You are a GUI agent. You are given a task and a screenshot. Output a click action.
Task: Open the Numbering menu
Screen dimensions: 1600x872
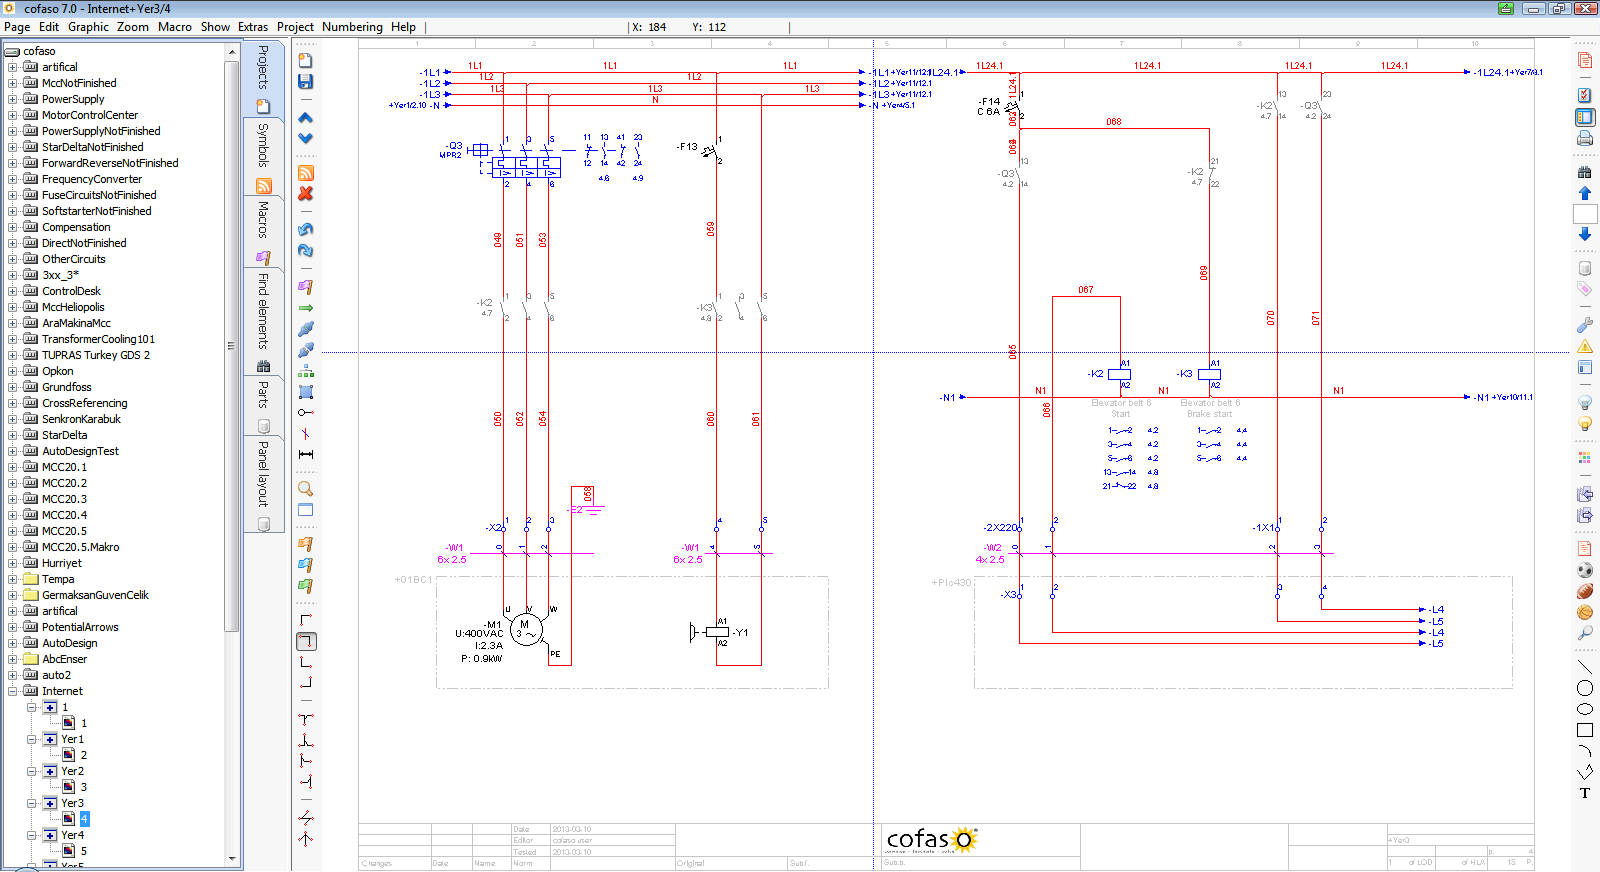click(x=352, y=27)
